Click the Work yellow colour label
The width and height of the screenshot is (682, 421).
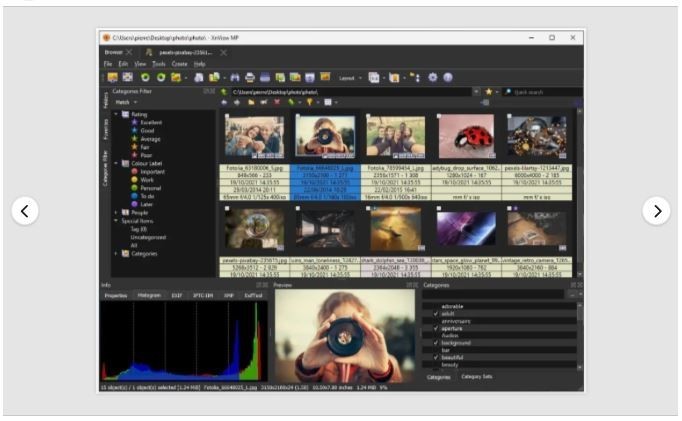(x=134, y=180)
